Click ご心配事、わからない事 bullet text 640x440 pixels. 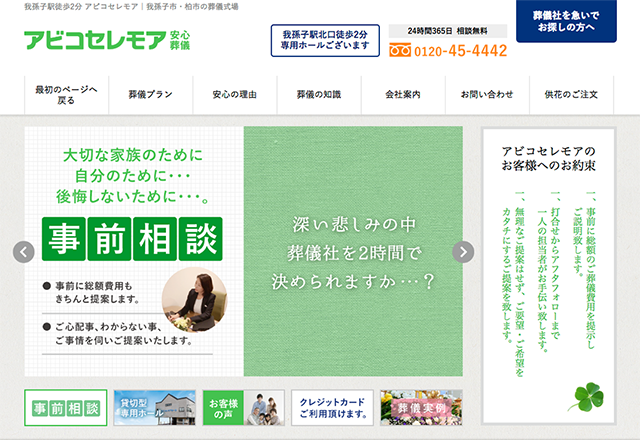pos(123,333)
